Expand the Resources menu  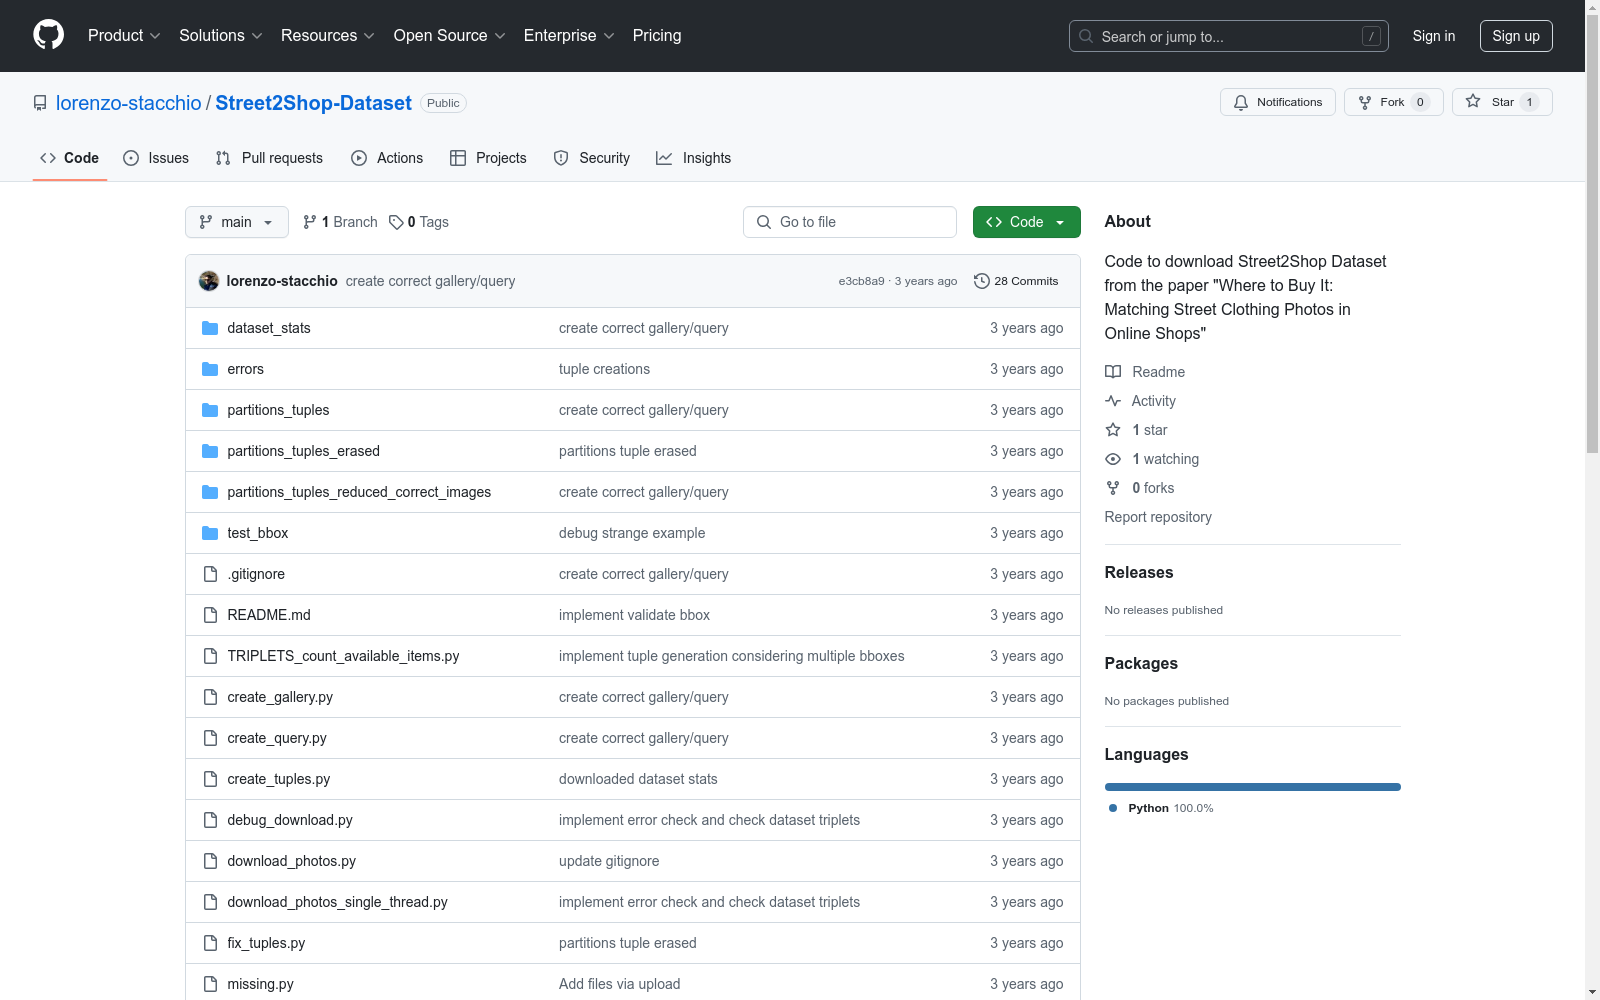pyautogui.click(x=328, y=35)
